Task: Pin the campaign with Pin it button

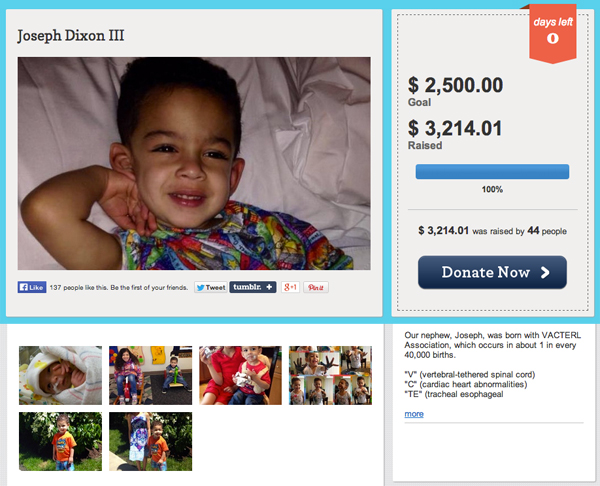Action: coord(316,287)
